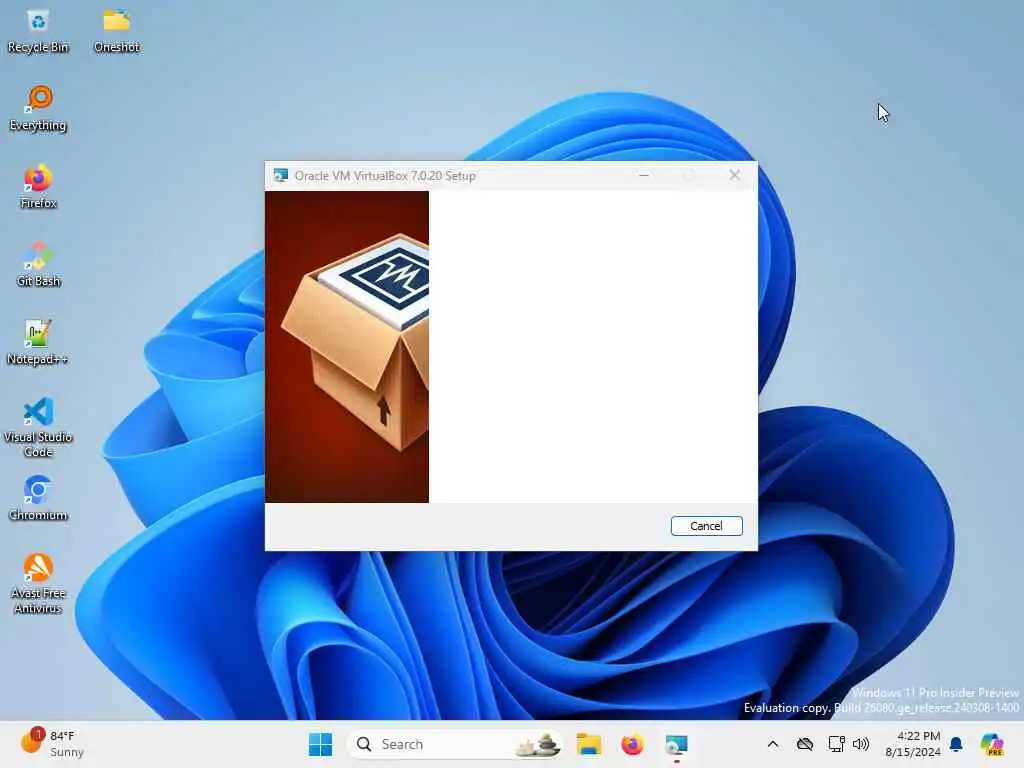1024x768 pixels.
Task: Select the Avast Free Antivirus desktop shortcut
Action: coord(38,583)
